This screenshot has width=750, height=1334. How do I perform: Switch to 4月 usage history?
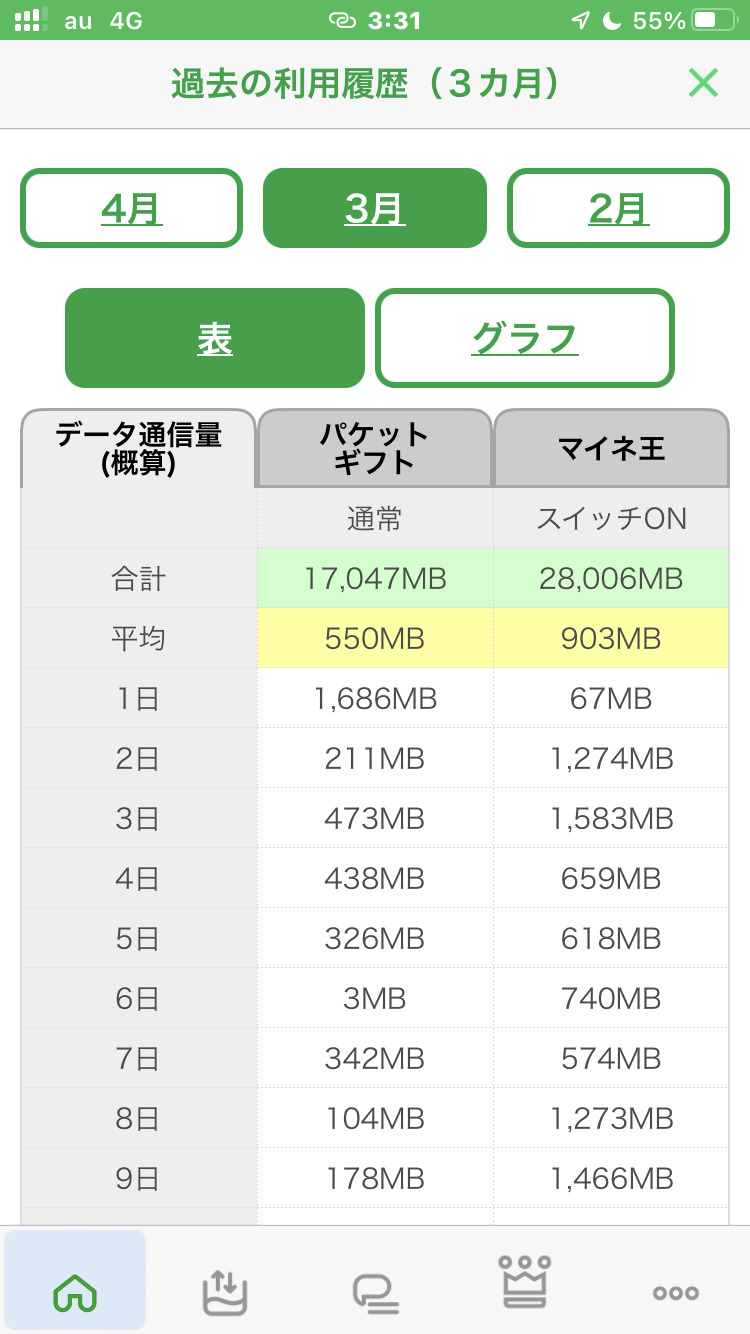tap(131, 208)
